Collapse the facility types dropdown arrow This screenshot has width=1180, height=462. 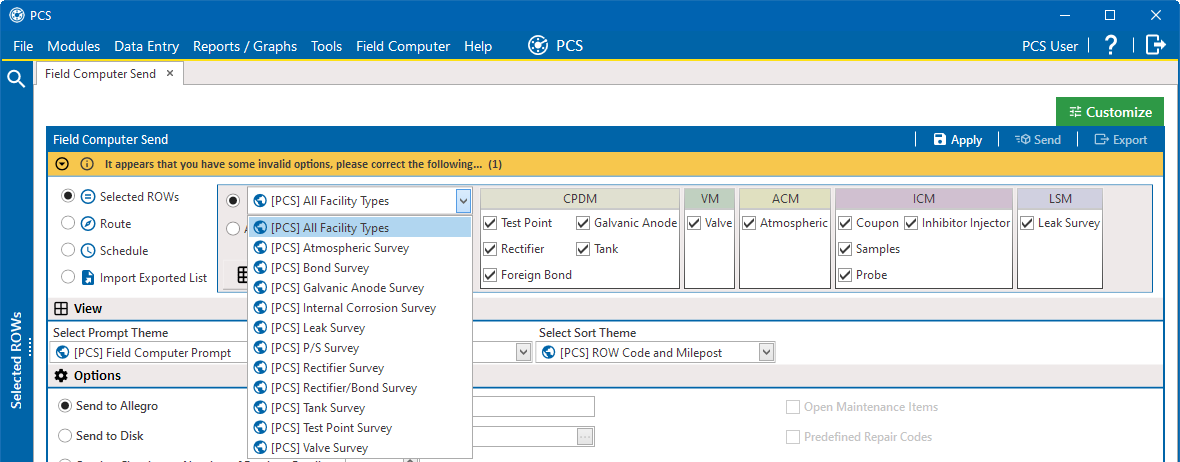(x=463, y=201)
